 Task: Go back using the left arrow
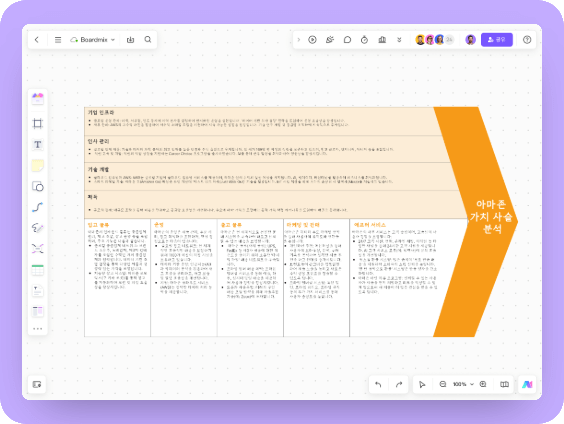[37, 40]
